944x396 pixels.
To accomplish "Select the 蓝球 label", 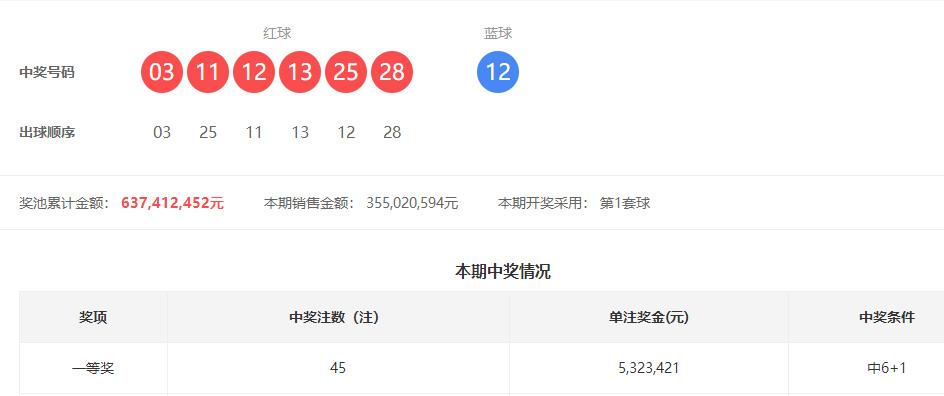I will 498,33.
